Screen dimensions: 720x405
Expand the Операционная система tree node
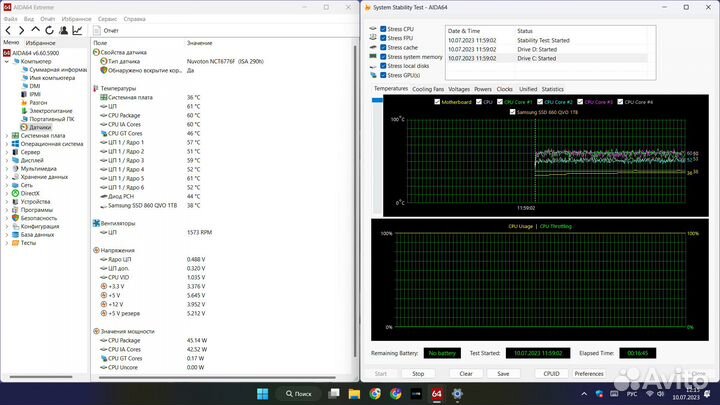[7, 144]
